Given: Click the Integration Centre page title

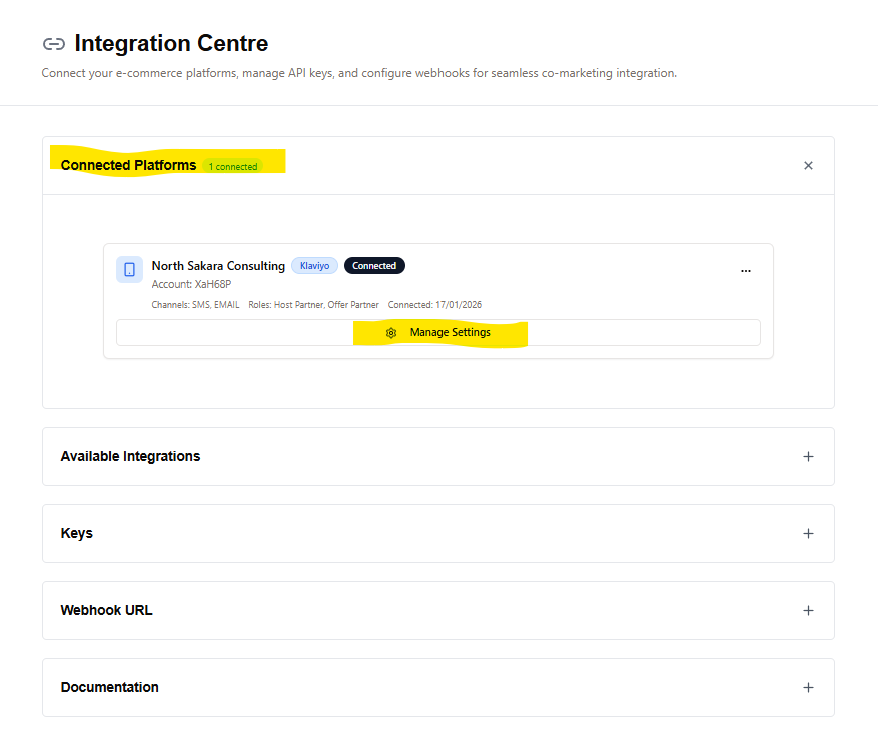Looking at the screenshot, I should tap(171, 43).
